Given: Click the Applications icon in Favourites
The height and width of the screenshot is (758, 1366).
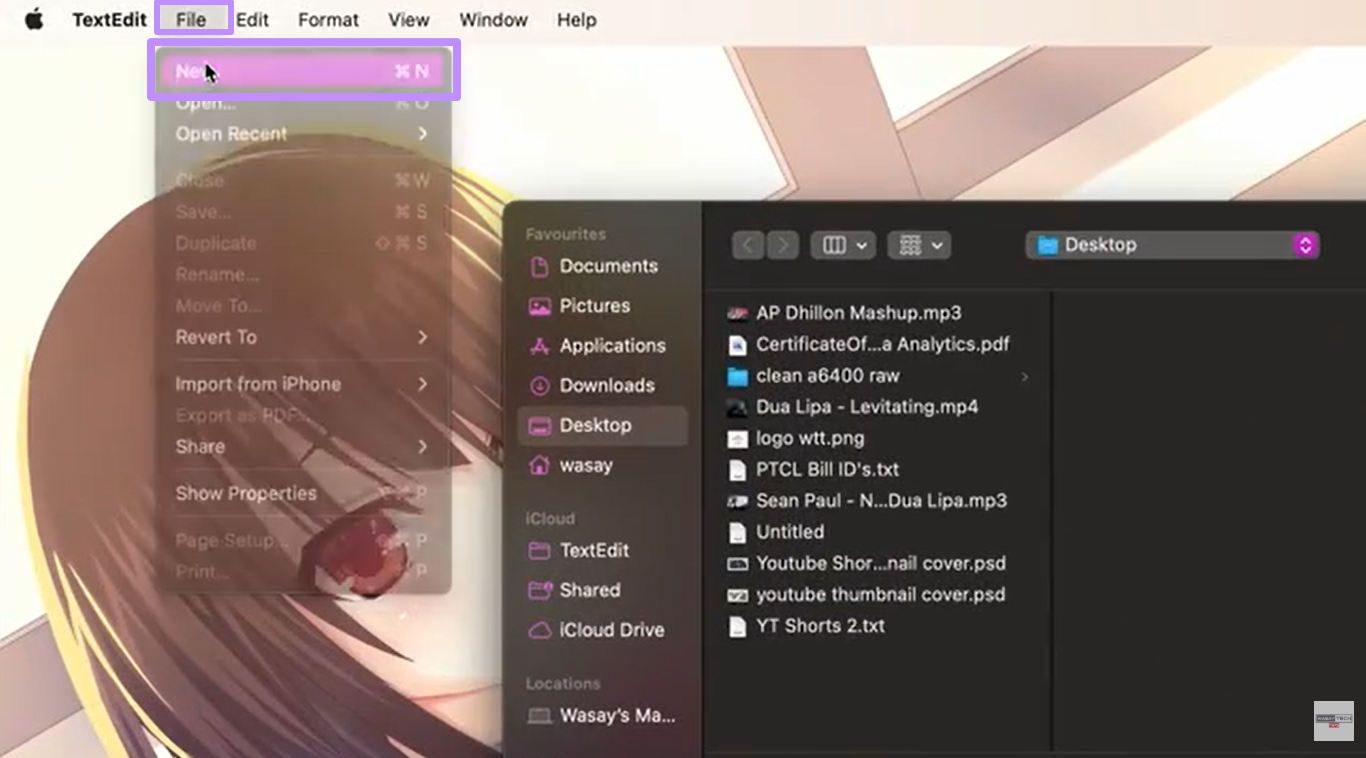Looking at the screenshot, I should (540, 346).
